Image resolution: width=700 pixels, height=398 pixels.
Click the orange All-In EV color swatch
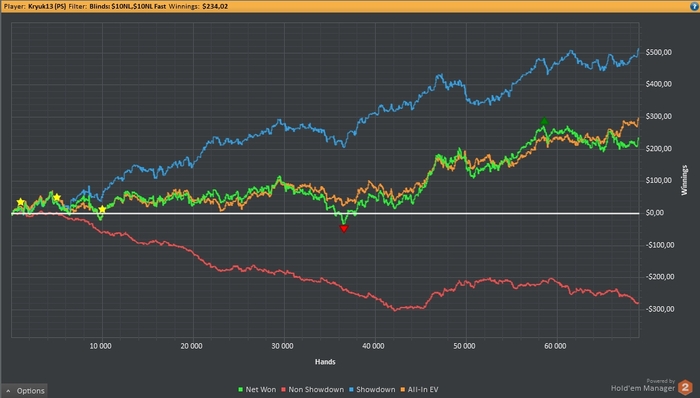(x=403, y=390)
